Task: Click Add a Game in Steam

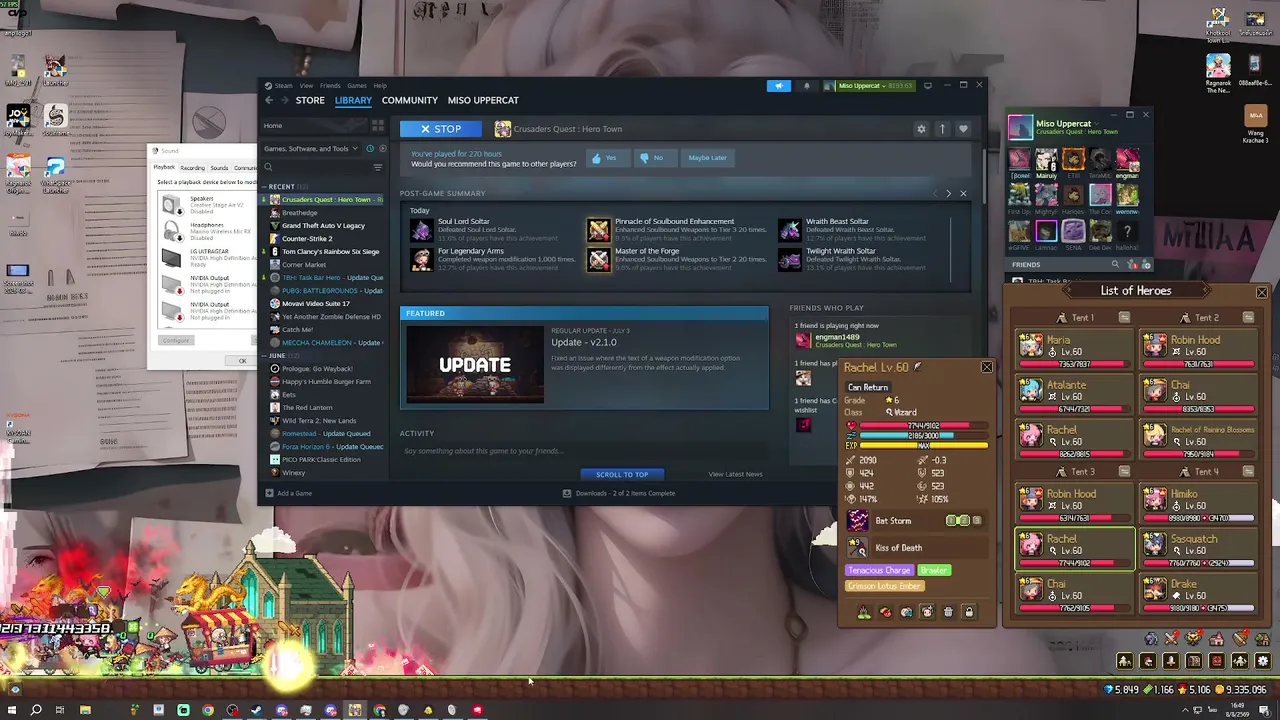Action: point(289,493)
